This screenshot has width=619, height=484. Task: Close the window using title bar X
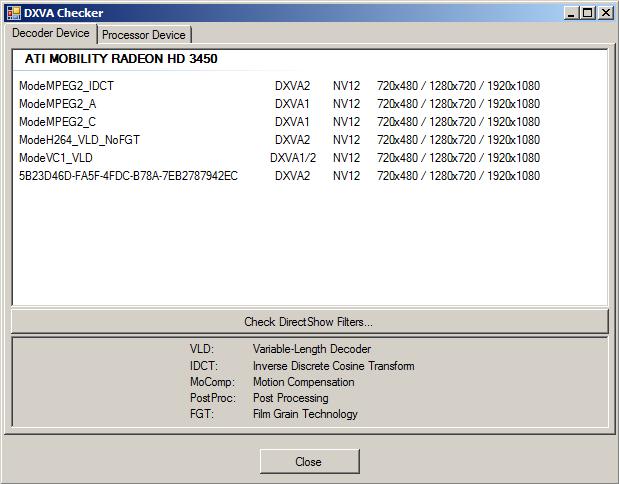coord(606,13)
